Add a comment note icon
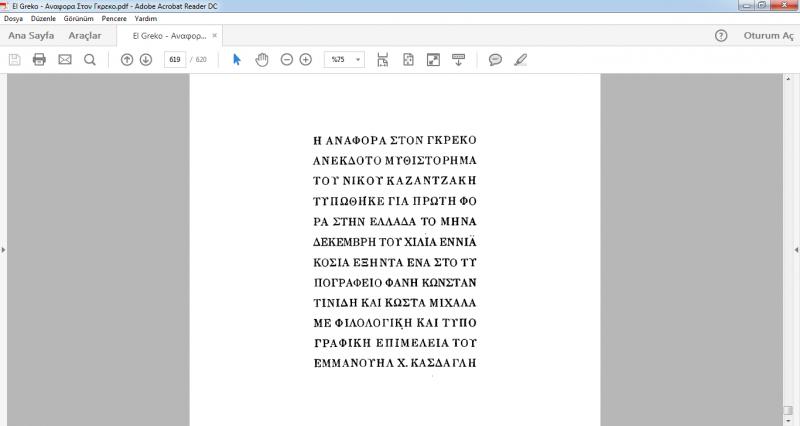 pyautogui.click(x=495, y=60)
